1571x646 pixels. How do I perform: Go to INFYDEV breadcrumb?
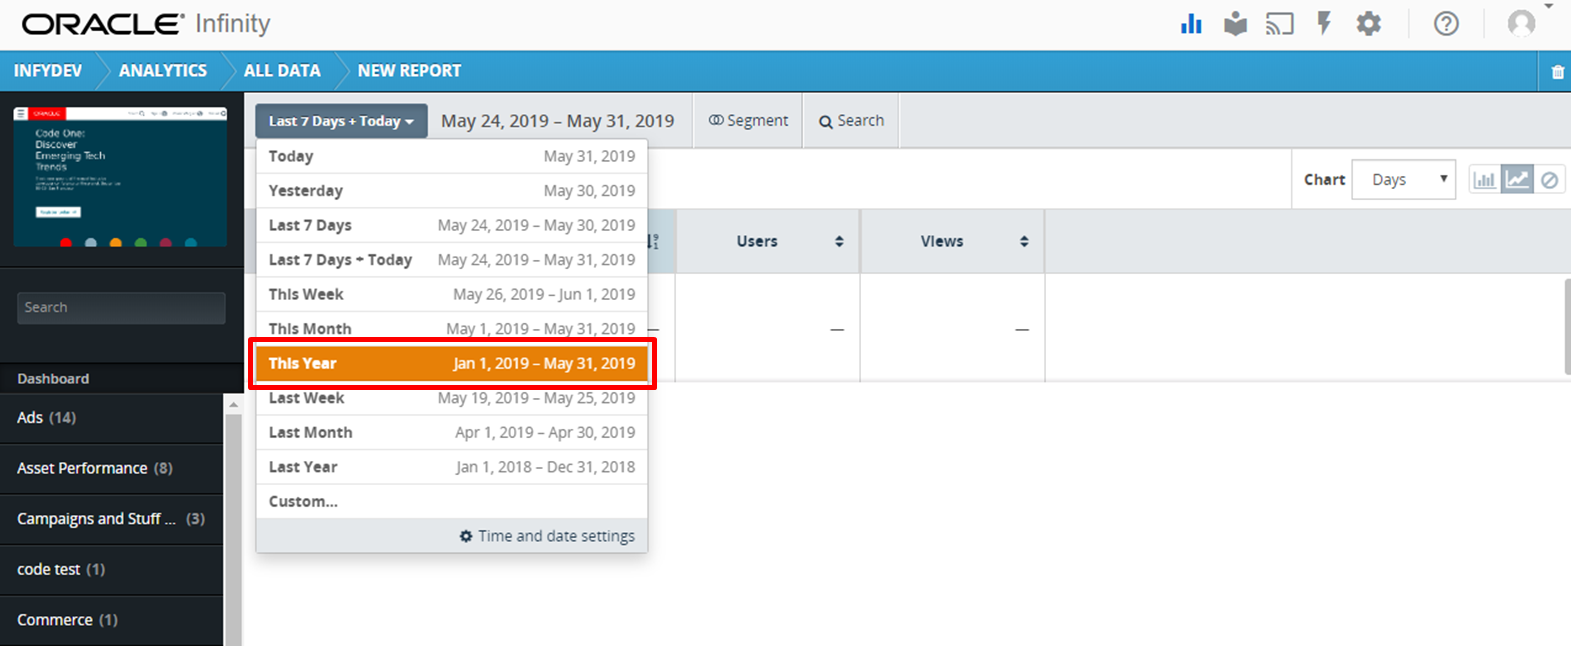coord(48,71)
